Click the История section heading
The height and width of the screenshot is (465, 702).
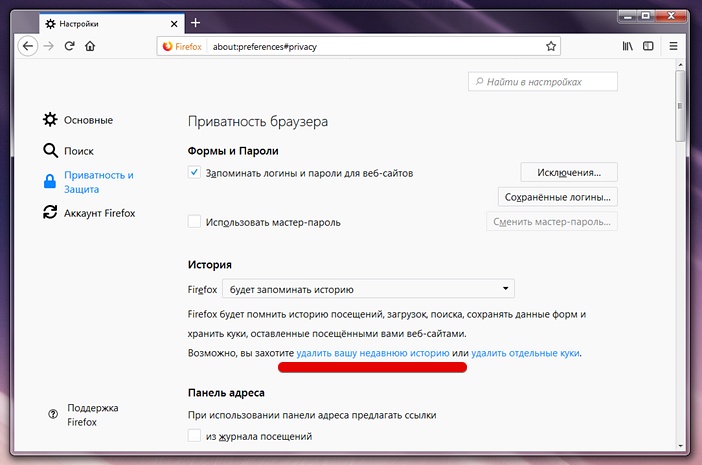pos(210,264)
